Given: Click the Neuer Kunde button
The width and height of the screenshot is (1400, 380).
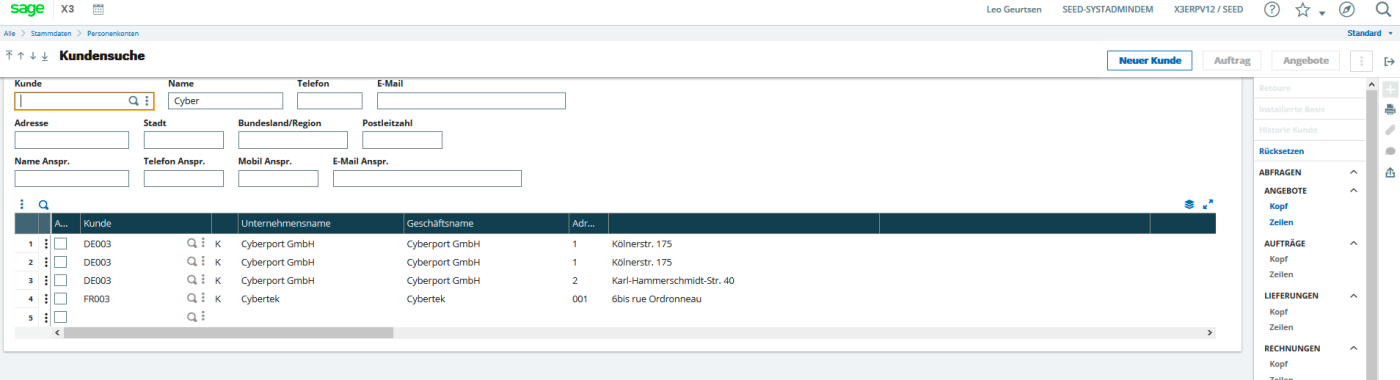Looking at the screenshot, I should click(x=1150, y=61).
